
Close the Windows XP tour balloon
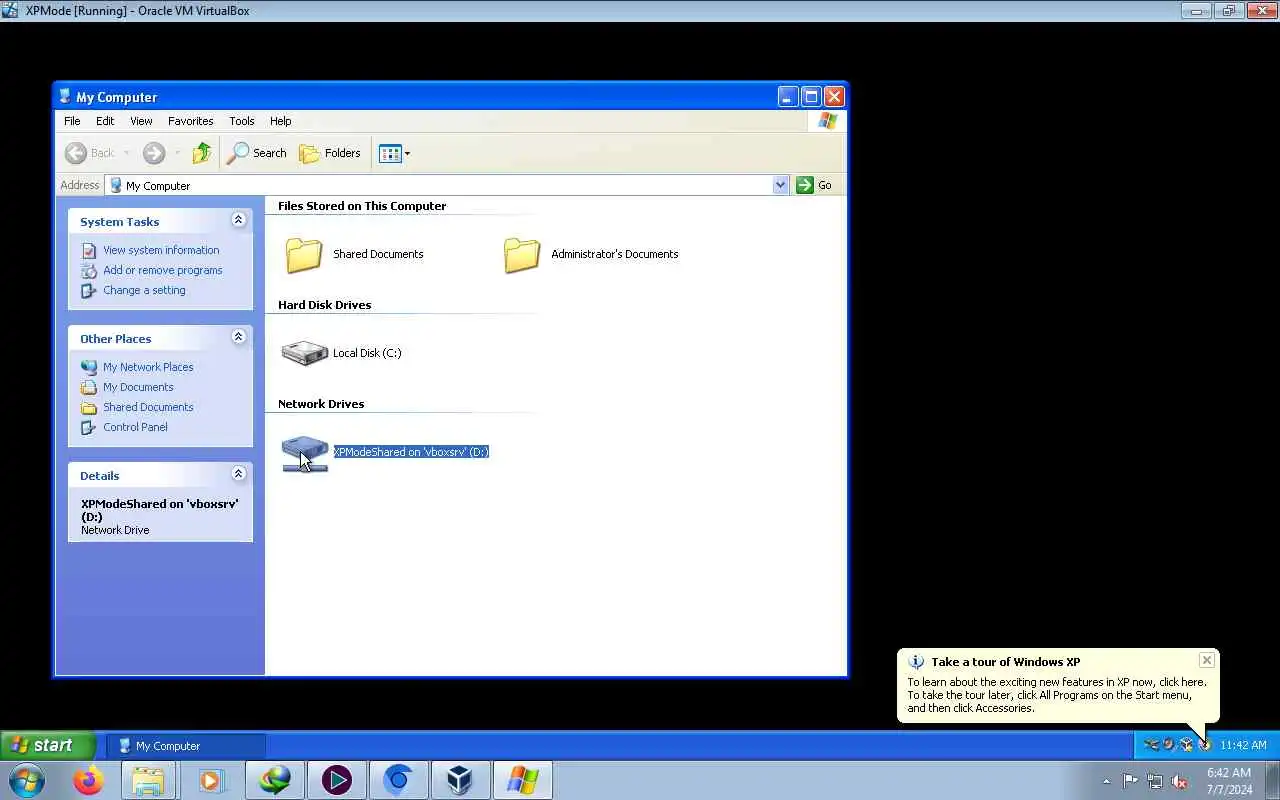coord(1207,660)
